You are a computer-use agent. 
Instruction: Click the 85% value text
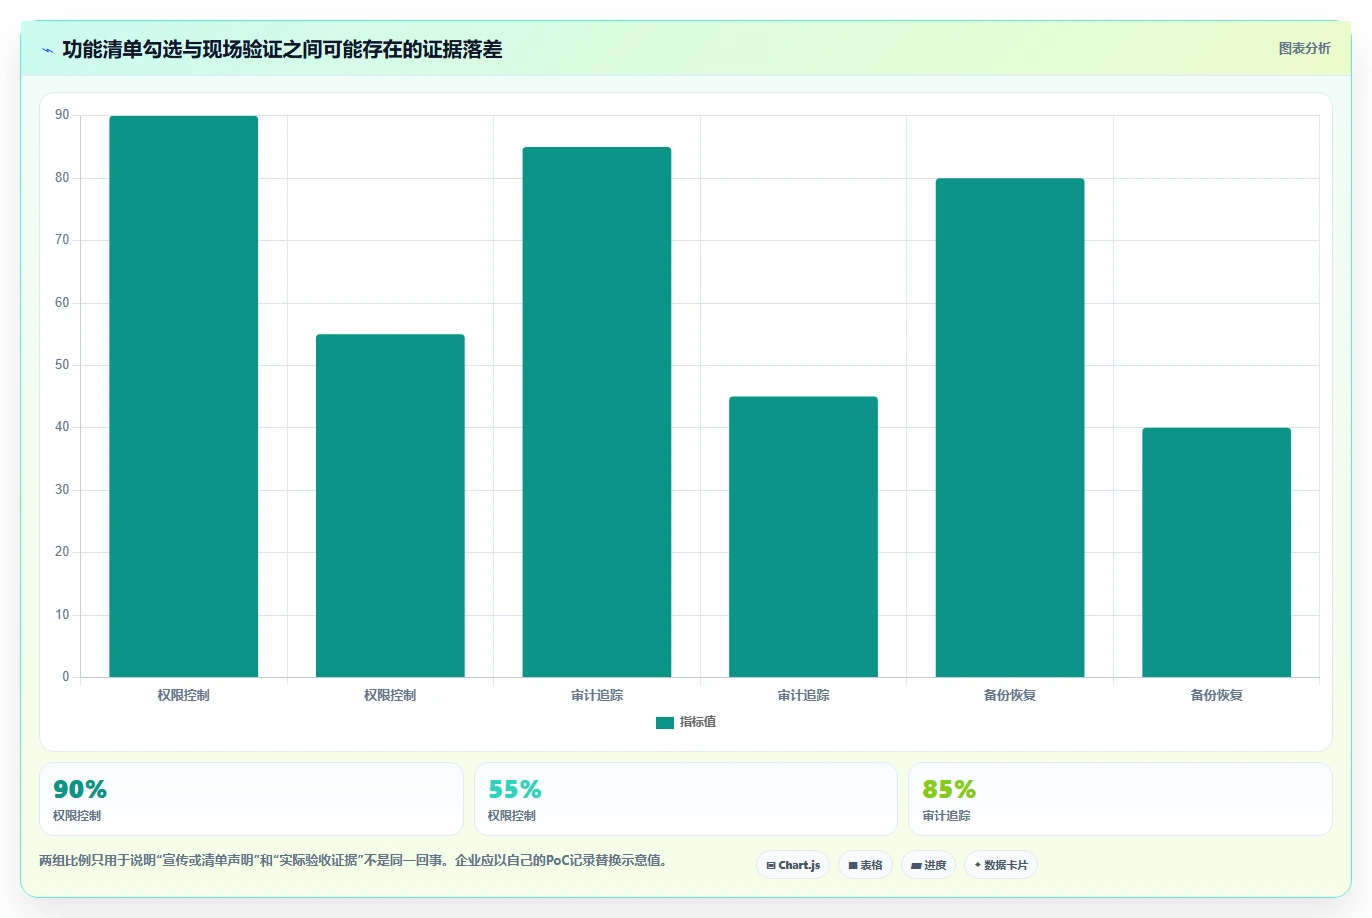(x=949, y=790)
